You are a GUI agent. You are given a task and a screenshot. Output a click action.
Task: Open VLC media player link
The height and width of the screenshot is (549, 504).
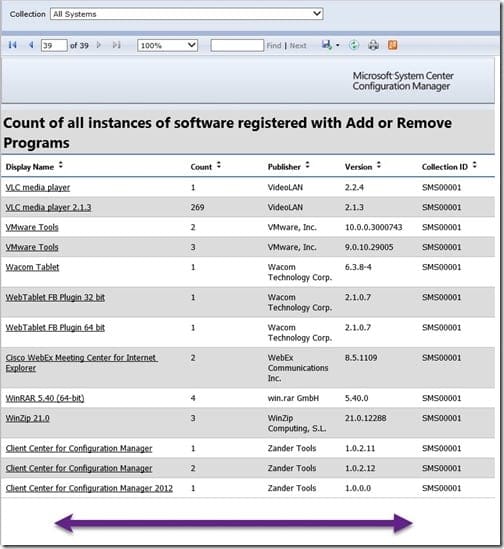[x=38, y=188]
